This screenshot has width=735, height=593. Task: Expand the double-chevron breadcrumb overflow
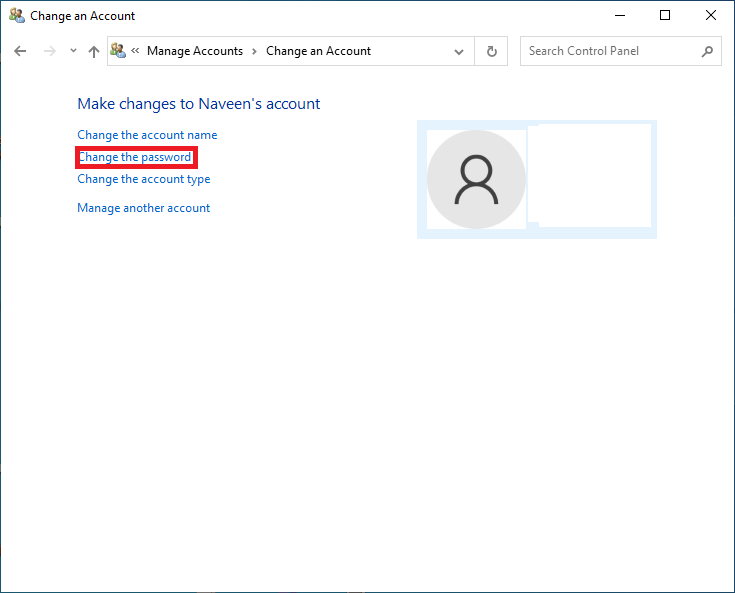pos(135,51)
